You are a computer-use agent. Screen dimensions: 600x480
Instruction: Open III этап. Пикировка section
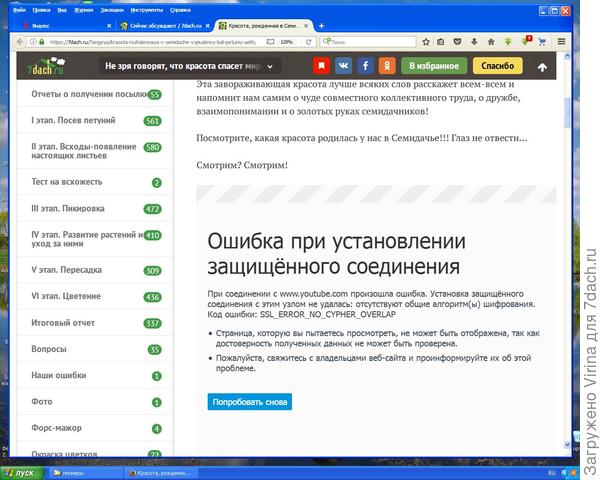click(x=95, y=209)
